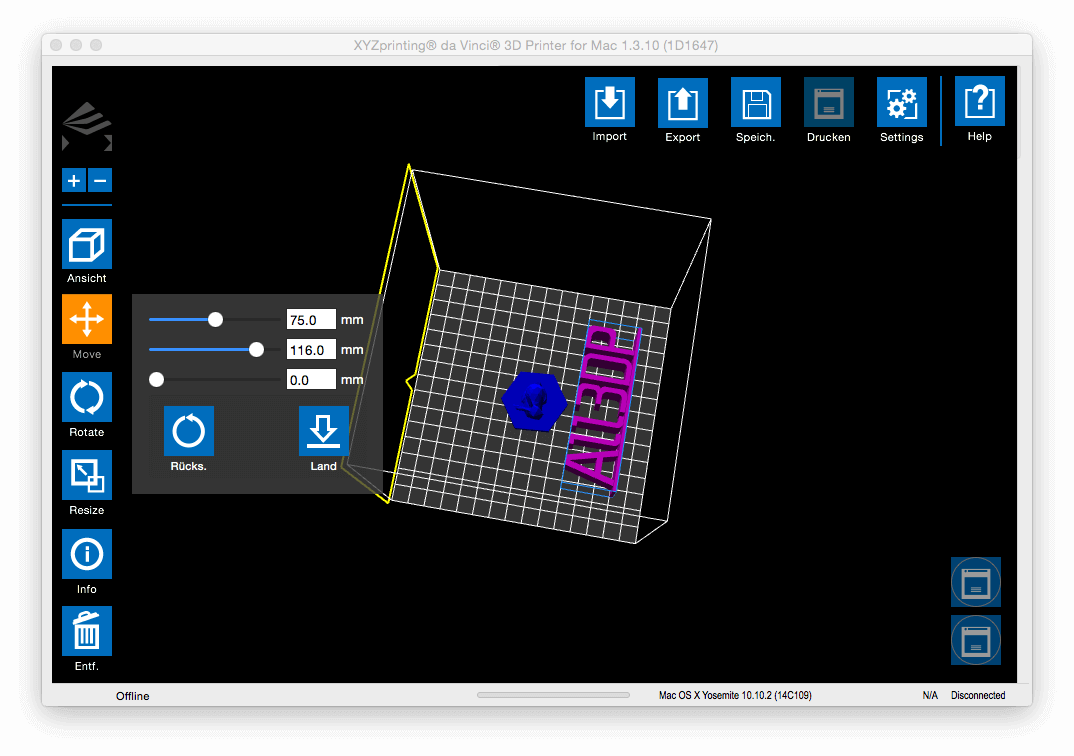
Task: Select the Rotate tool
Action: [x=87, y=397]
